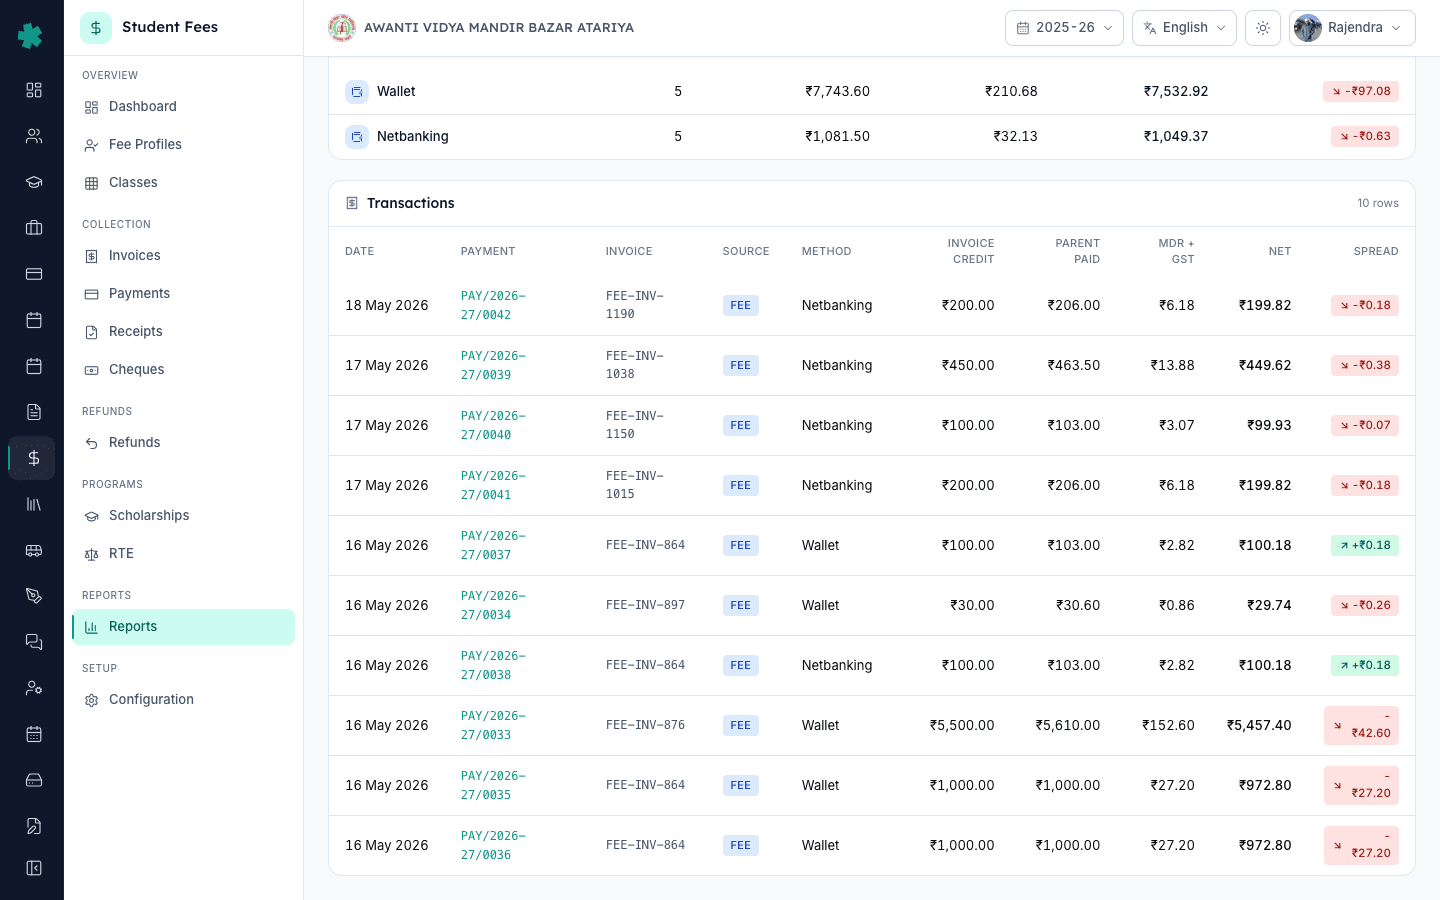
Task: Open Cheques in the sidebar
Action: [x=183, y=370]
